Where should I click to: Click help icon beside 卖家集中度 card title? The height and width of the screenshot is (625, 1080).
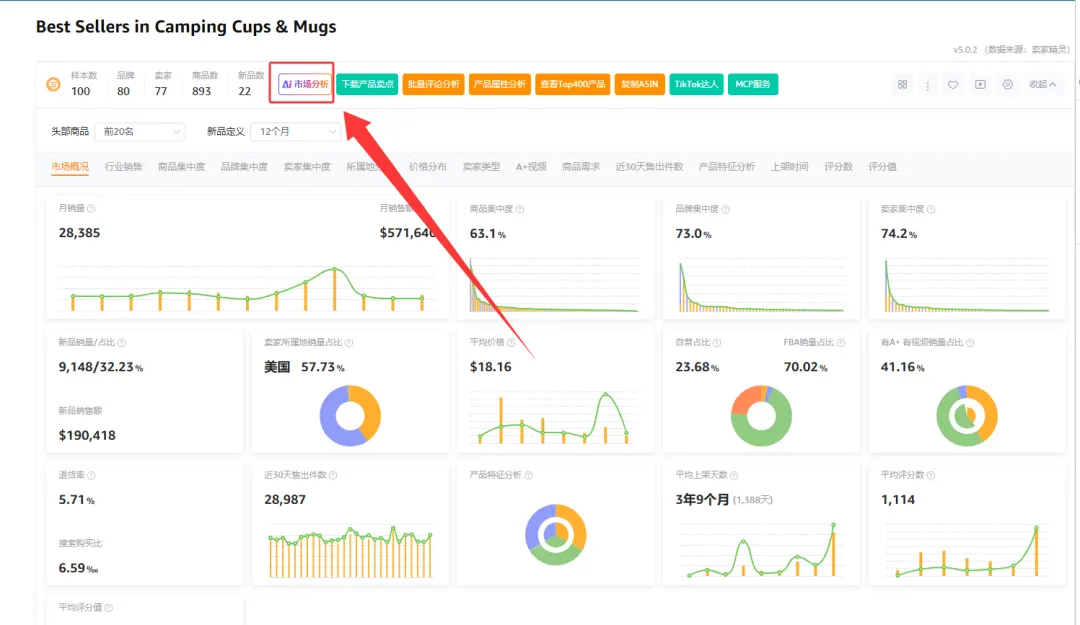[x=931, y=209]
